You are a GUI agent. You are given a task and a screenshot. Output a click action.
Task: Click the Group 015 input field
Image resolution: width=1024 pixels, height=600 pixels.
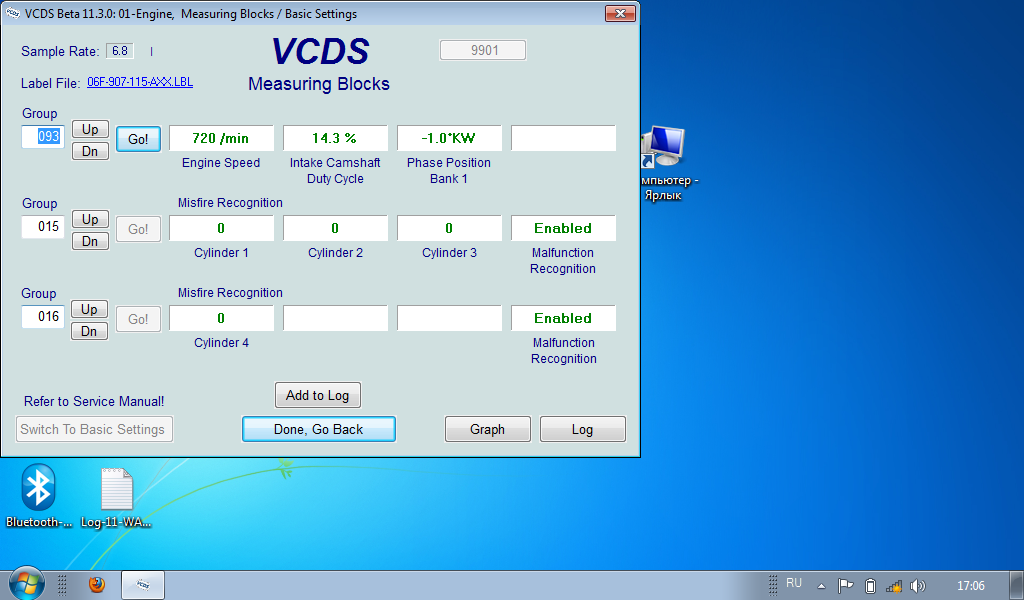pos(43,227)
